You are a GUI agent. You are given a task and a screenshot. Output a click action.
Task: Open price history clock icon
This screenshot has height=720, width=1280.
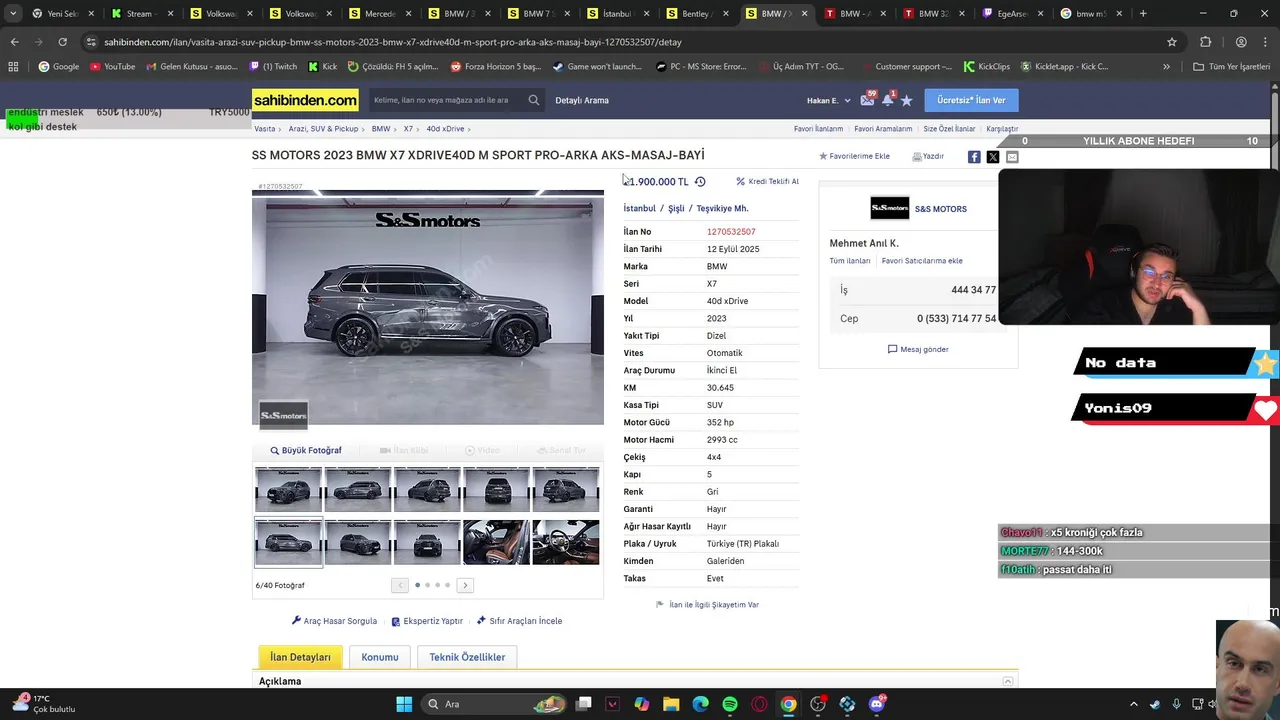click(x=700, y=182)
